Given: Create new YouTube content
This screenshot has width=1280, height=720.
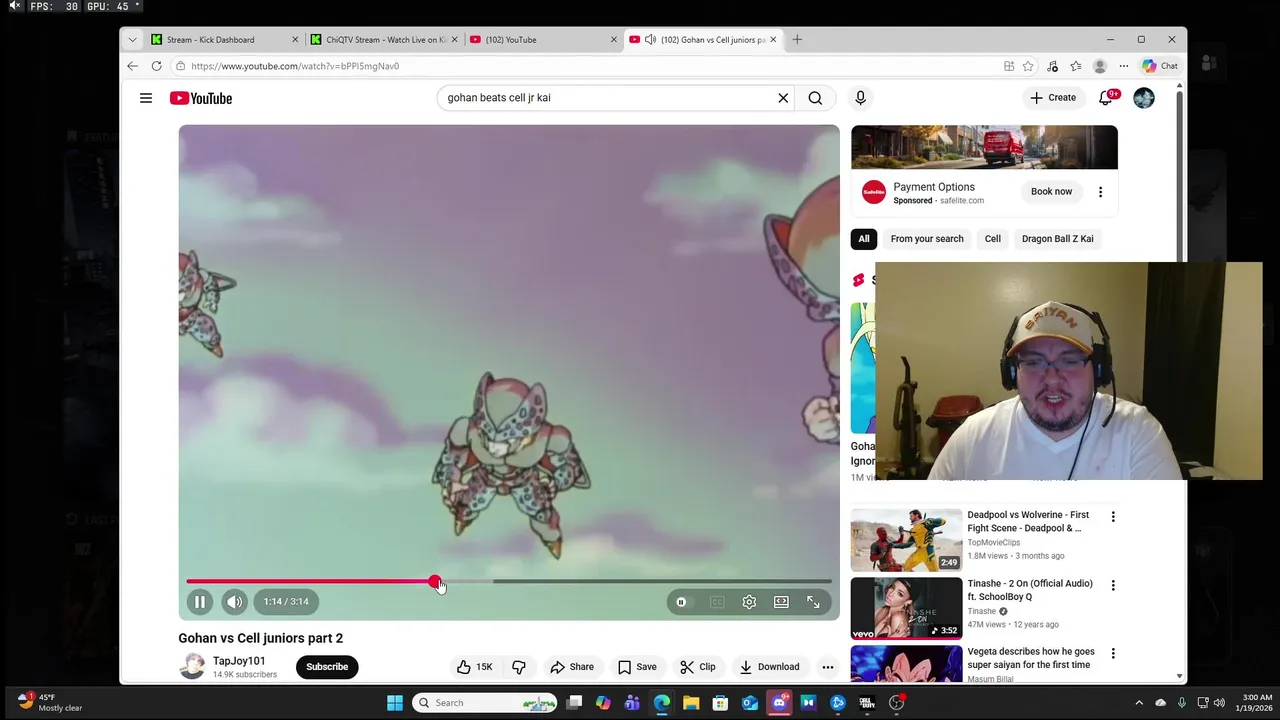Looking at the screenshot, I should 1053,98.
